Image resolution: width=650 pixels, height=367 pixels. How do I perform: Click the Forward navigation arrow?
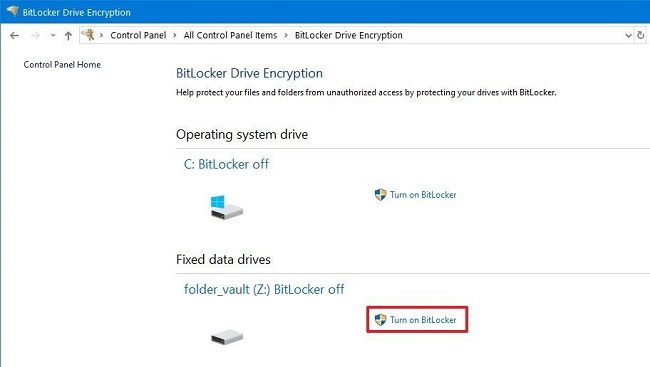[35, 36]
